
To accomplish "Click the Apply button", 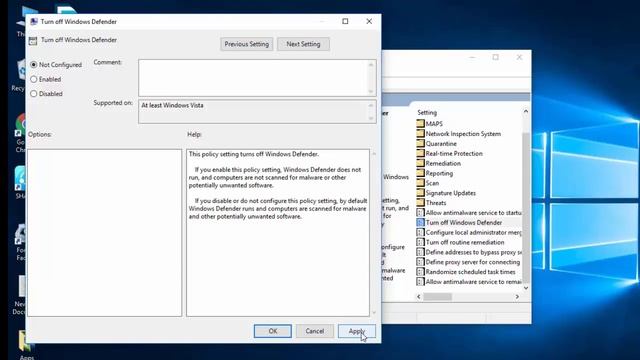I will [357, 331].
